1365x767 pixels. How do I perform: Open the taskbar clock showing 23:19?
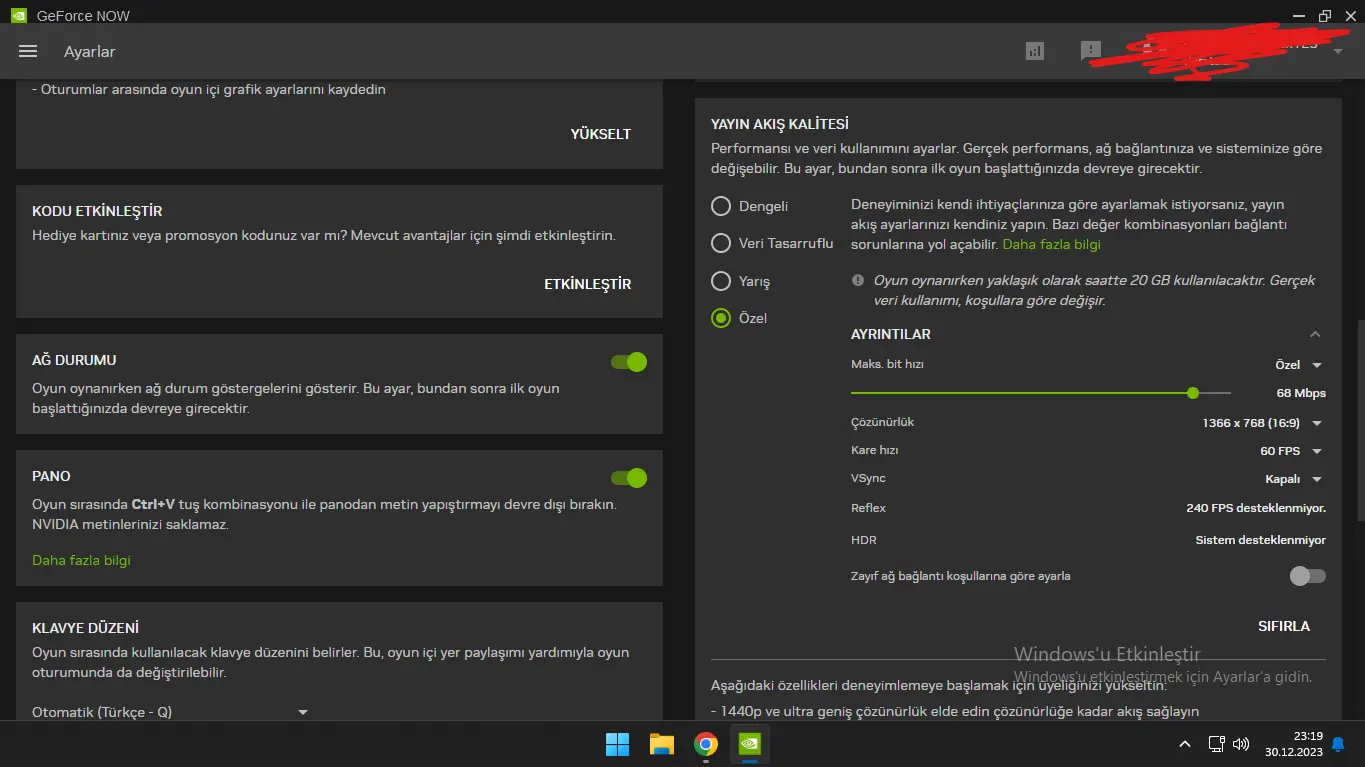[1296, 744]
